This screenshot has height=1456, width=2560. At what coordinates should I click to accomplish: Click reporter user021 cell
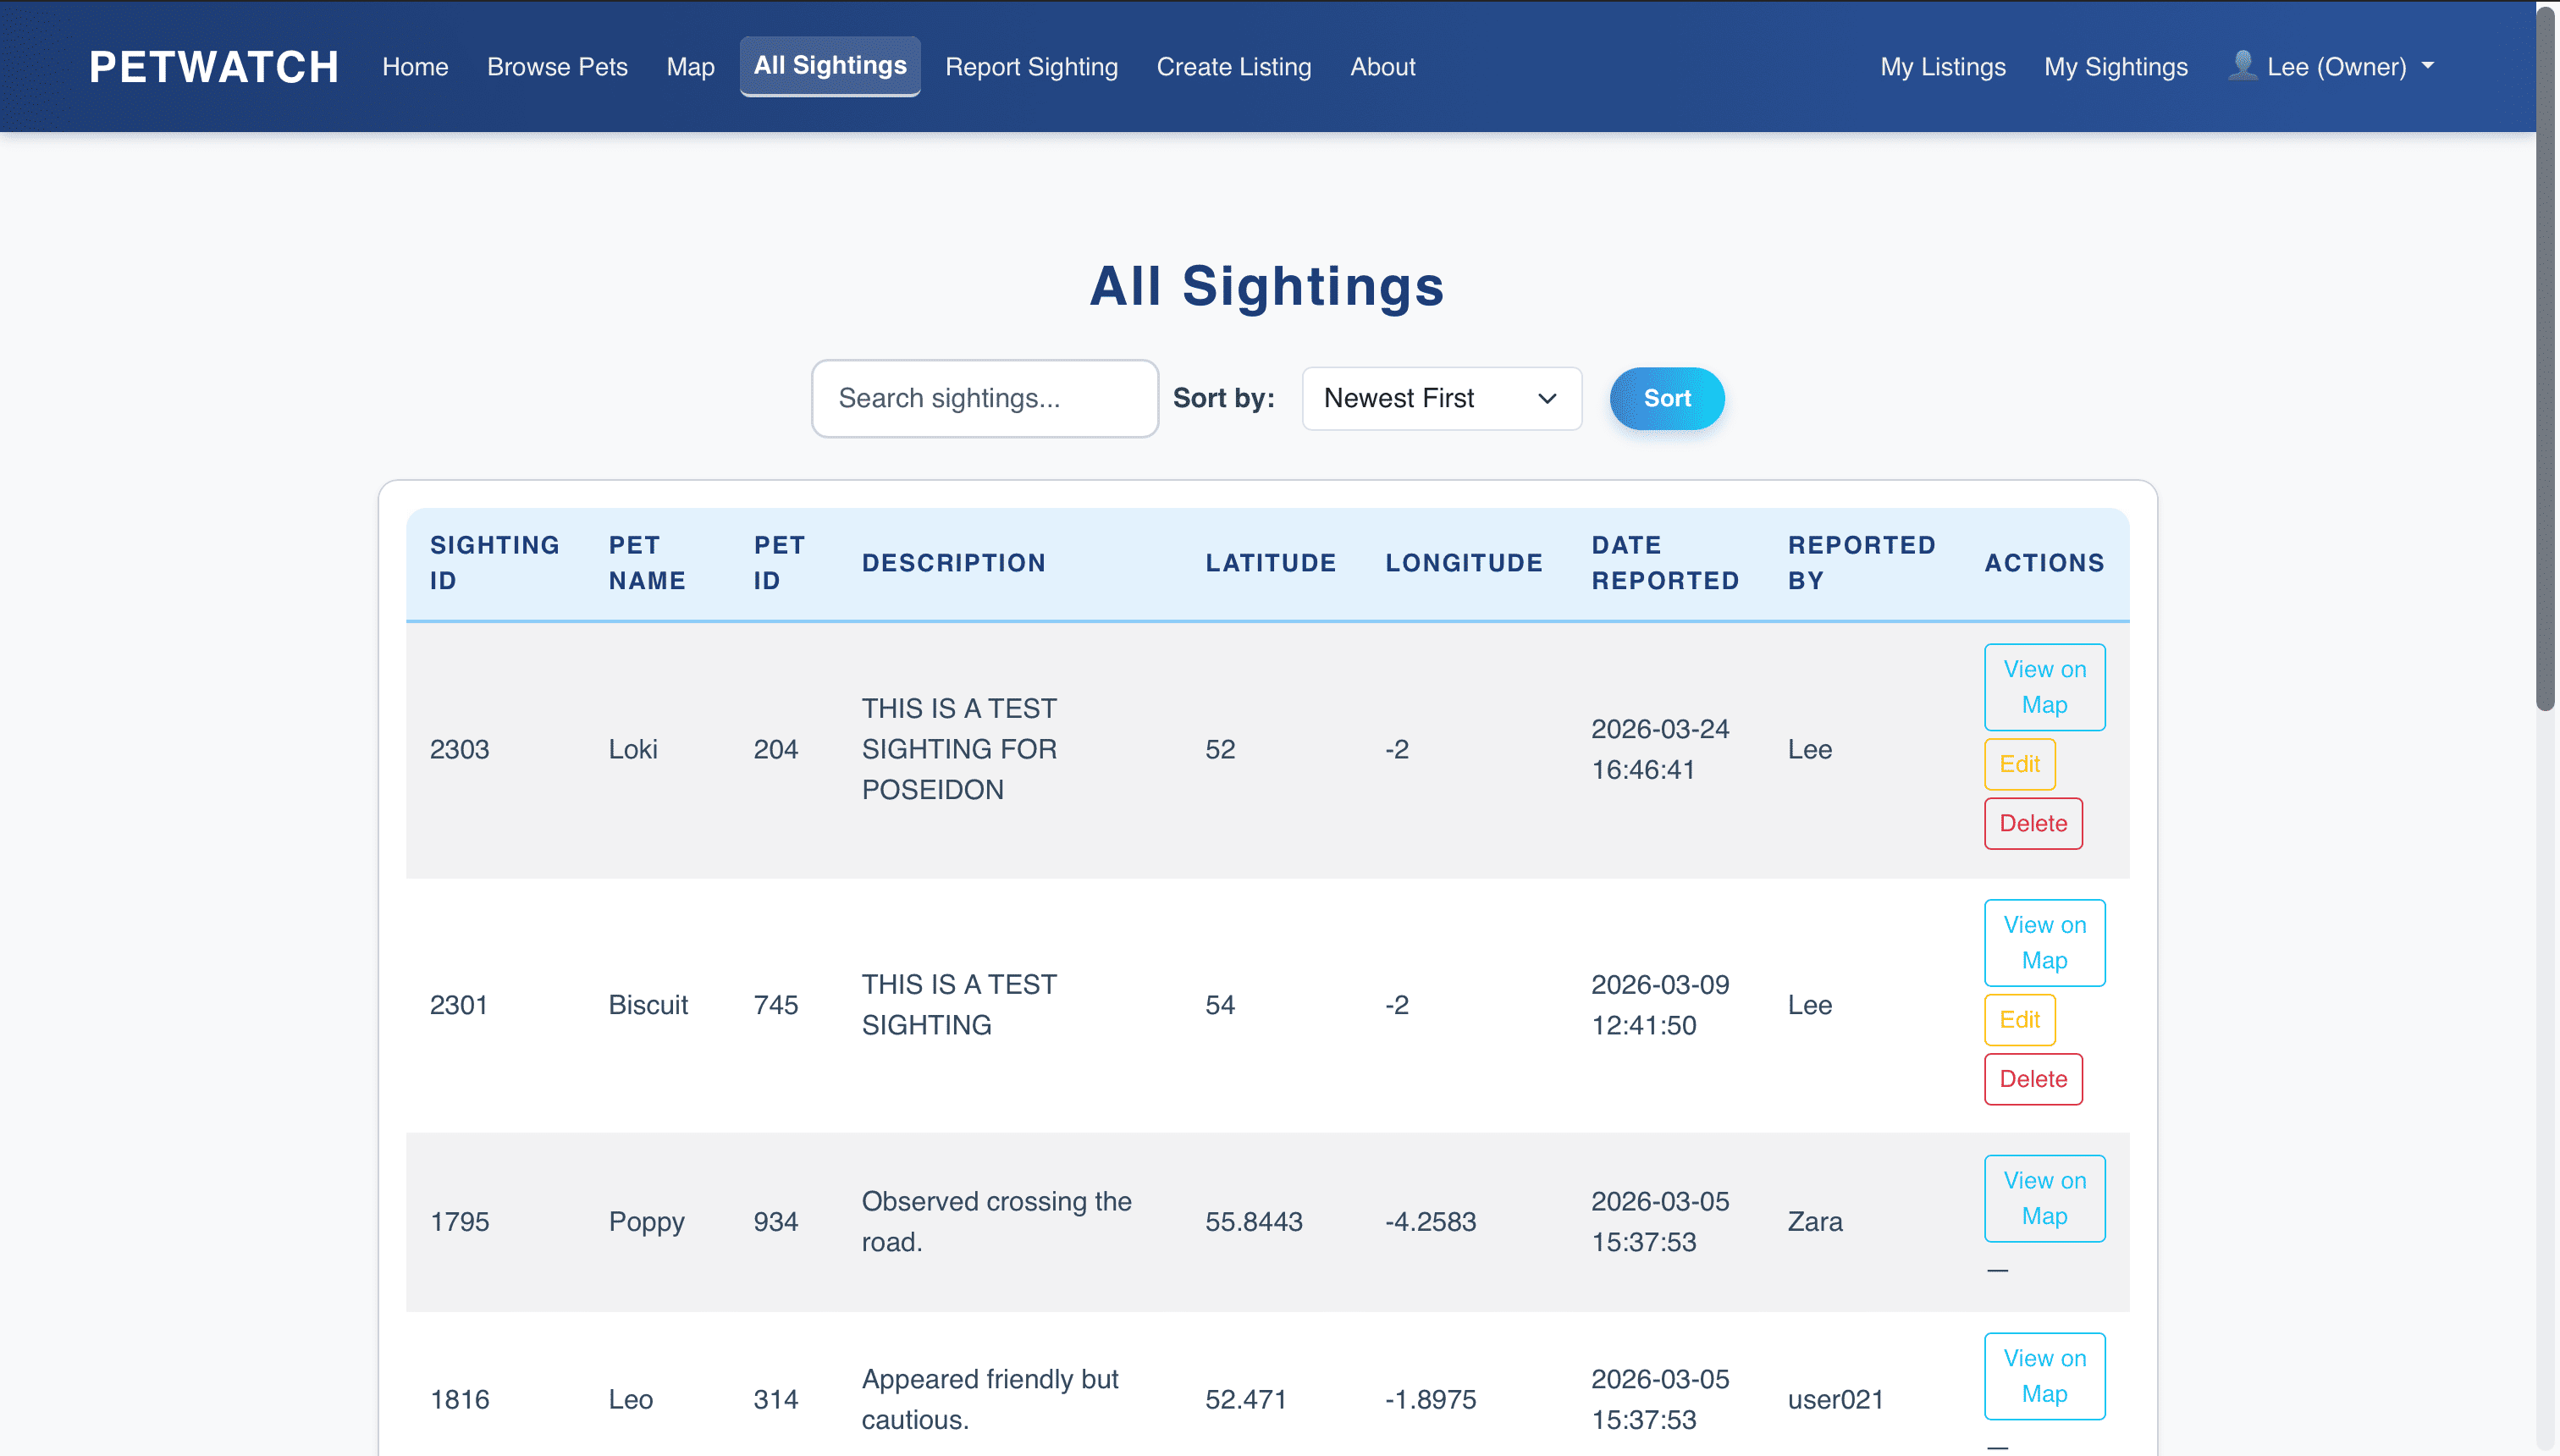tap(1835, 1399)
